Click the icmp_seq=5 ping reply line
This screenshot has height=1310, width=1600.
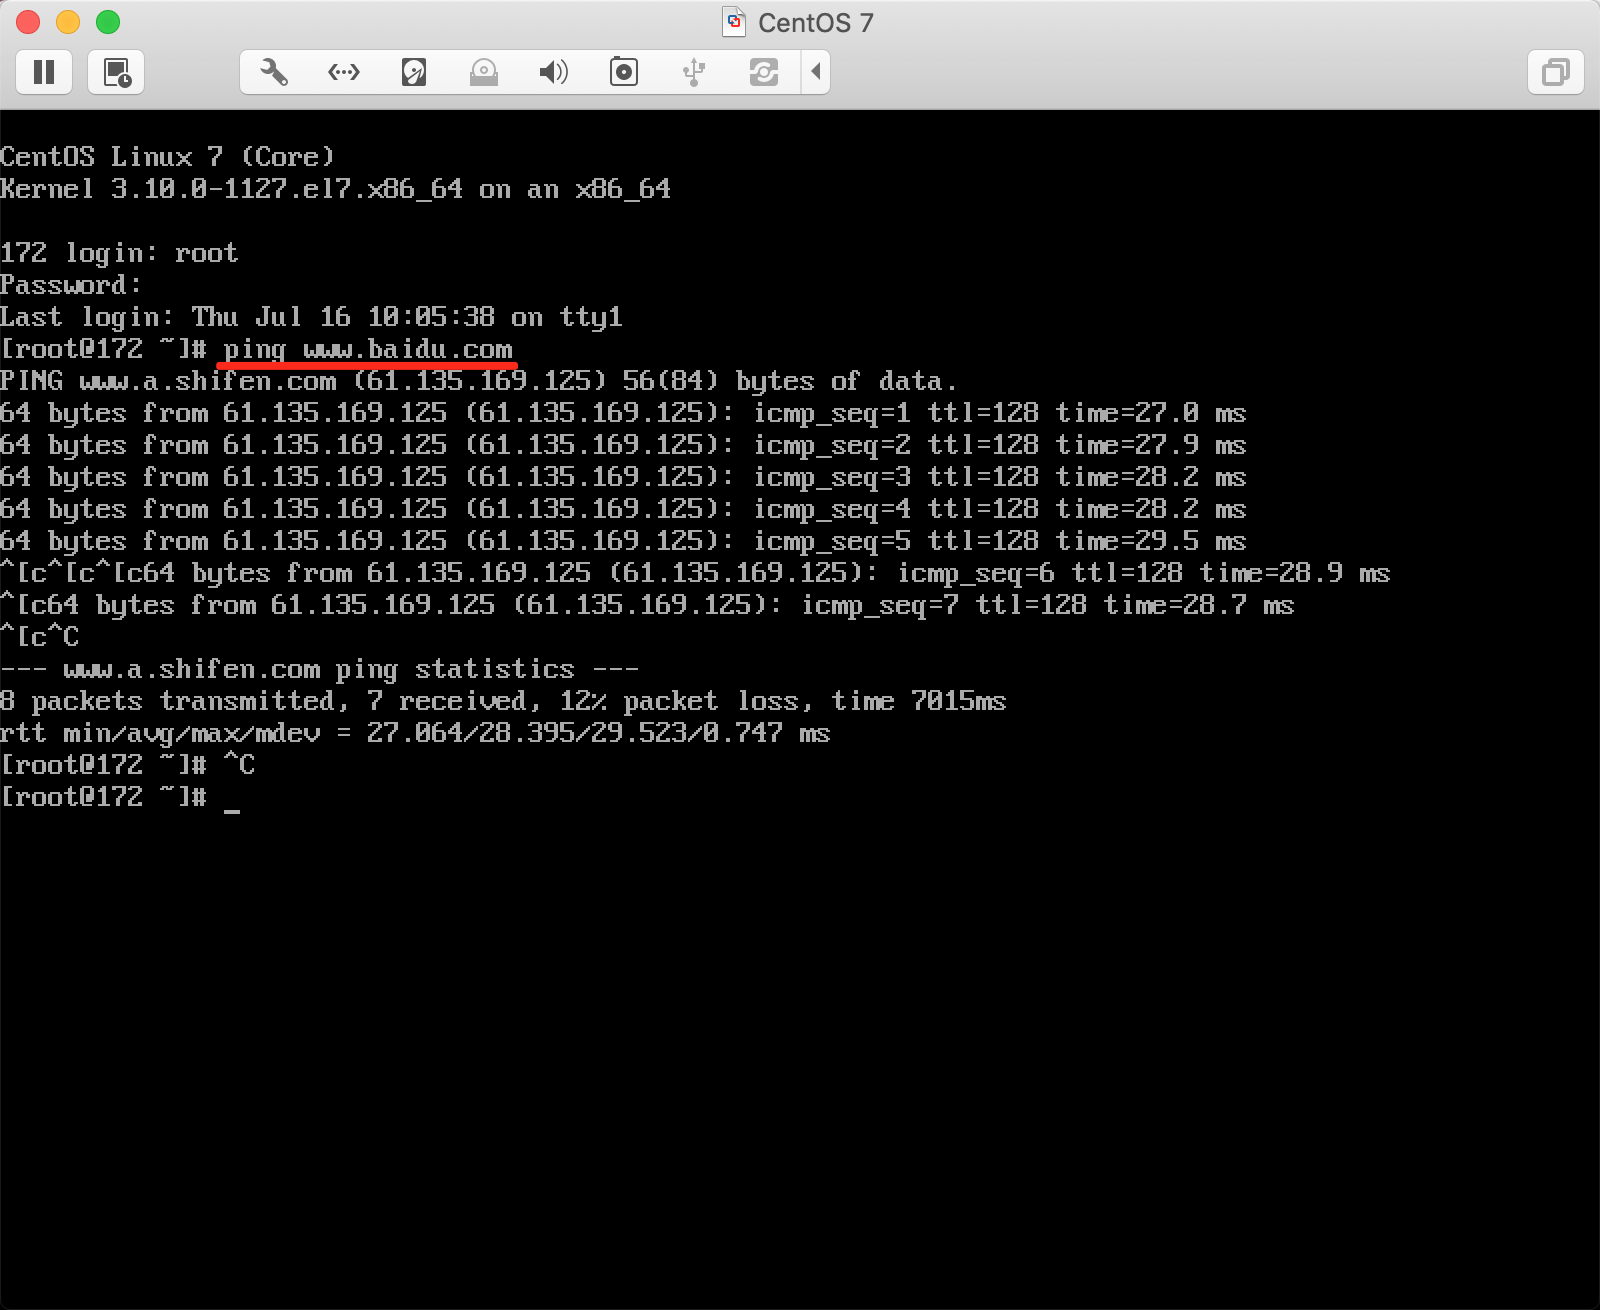pyautogui.click(x=623, y=541)
